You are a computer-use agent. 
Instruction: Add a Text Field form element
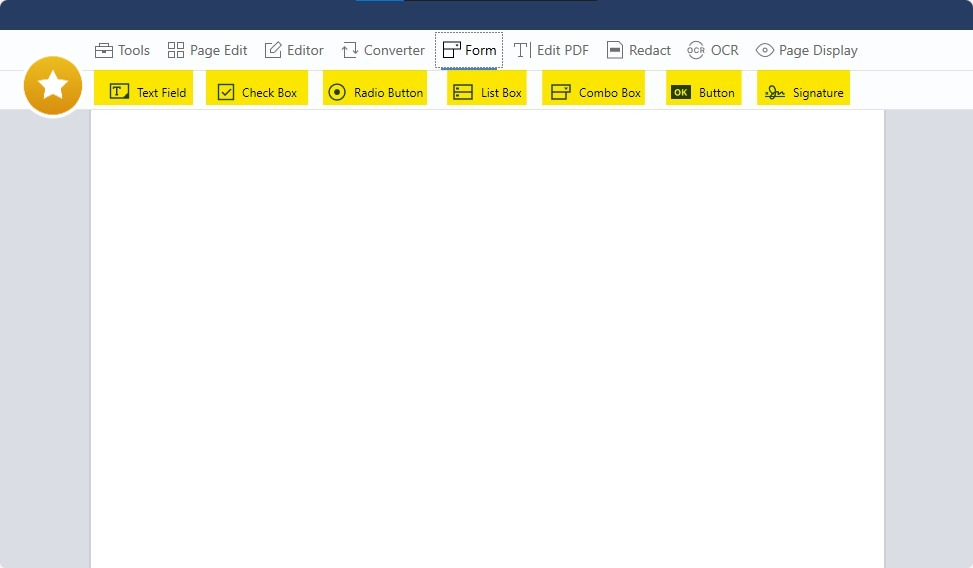tap(143, 88)
